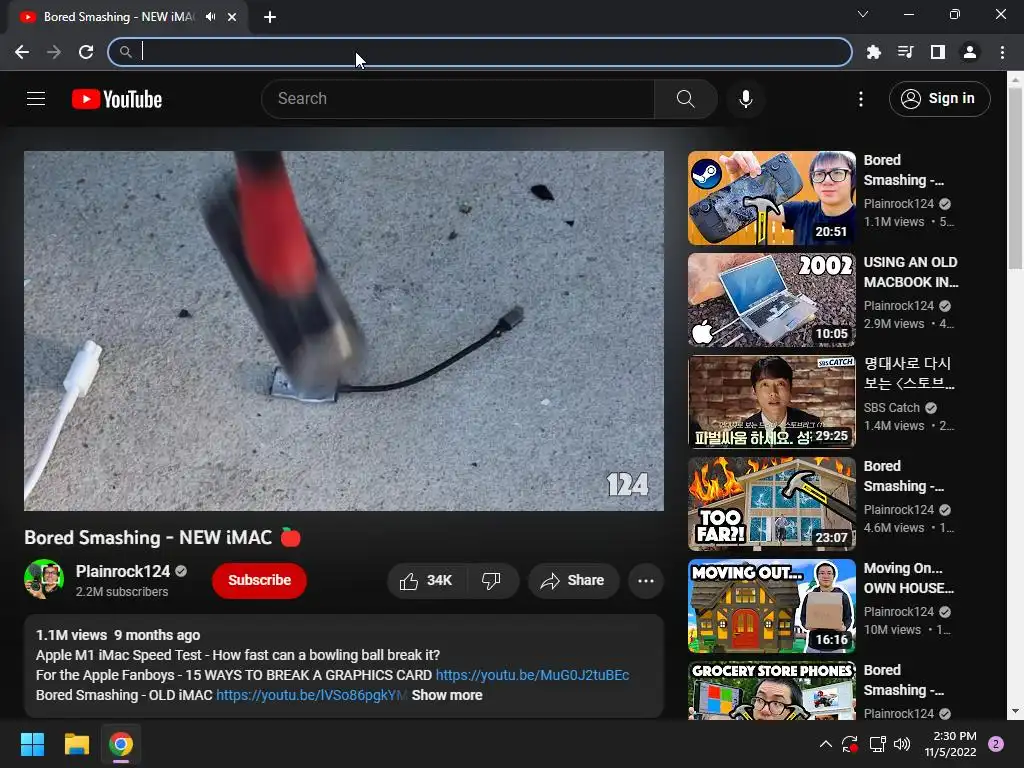
Task: Open Plainrock124 channel name link
Action: point(123,571)
